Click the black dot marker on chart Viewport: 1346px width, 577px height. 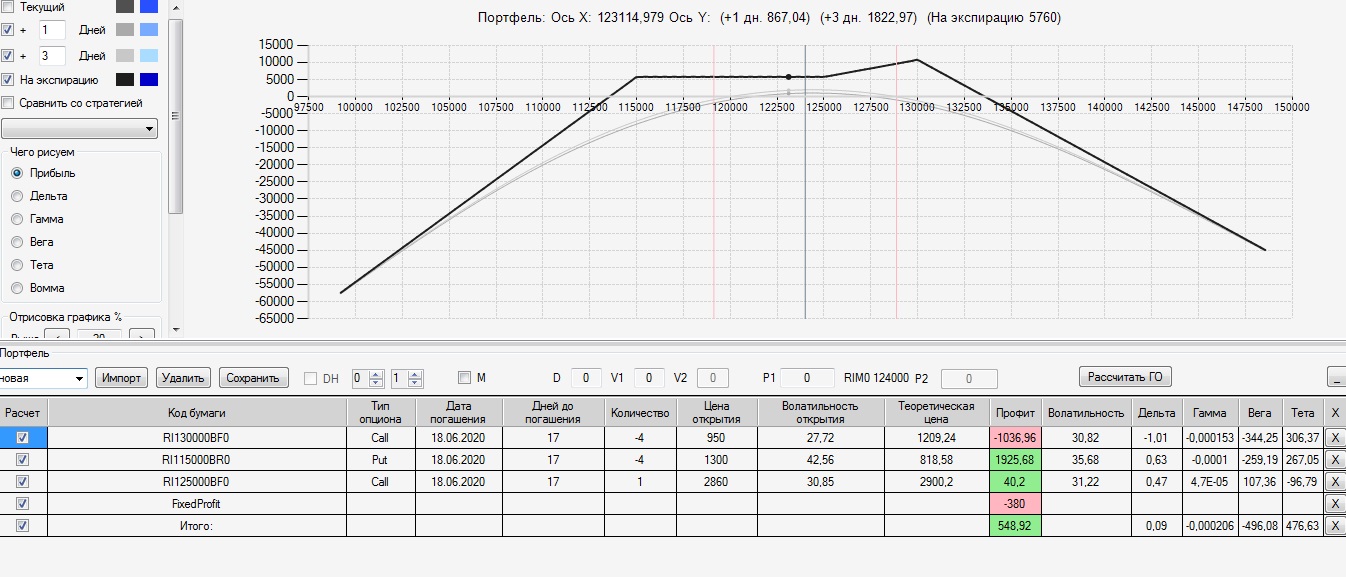788,77
